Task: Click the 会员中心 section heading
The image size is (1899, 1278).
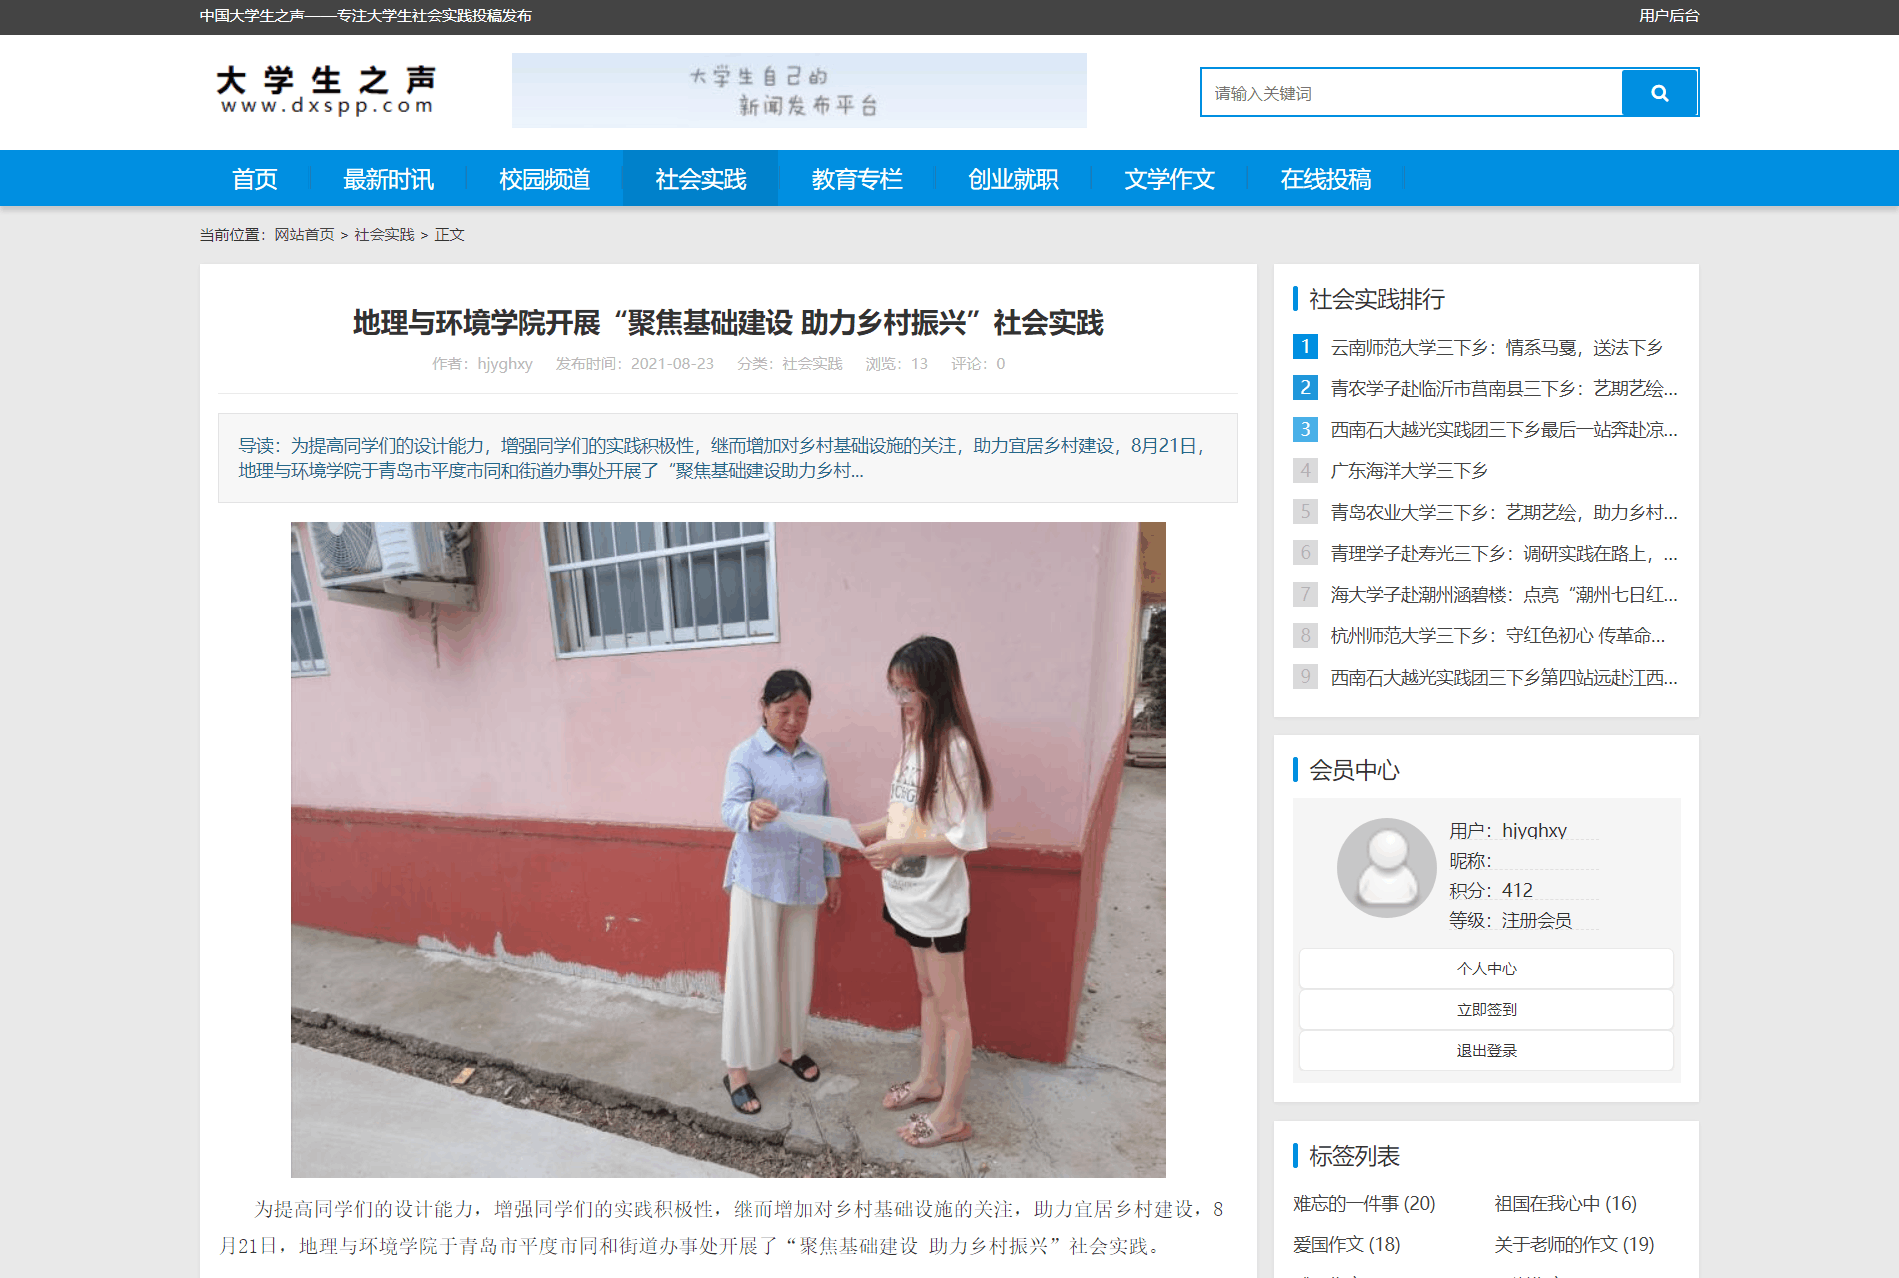Action: 1354,770
